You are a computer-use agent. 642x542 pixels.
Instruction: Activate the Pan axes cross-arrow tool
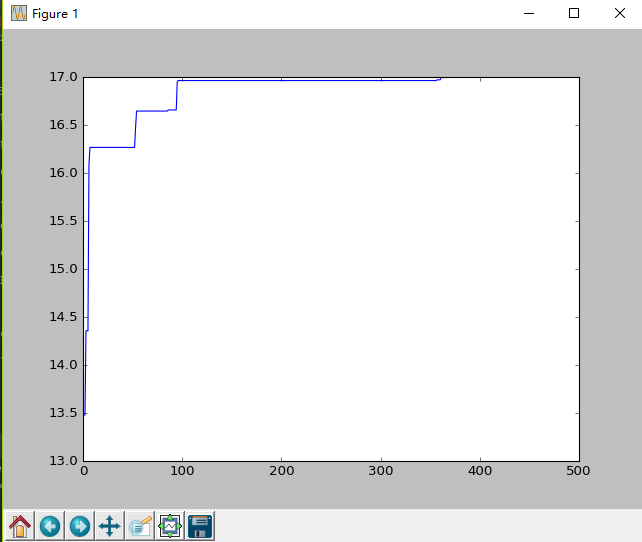pos(110,526)
